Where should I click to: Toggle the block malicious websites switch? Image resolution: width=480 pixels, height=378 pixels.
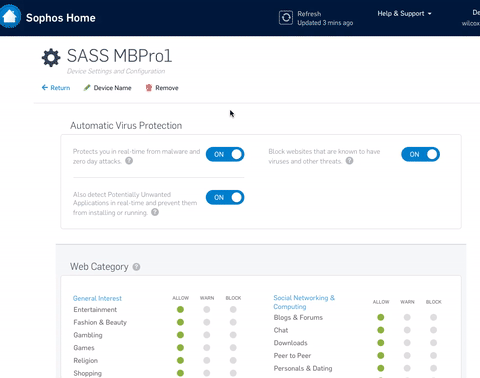coord(420,154)
